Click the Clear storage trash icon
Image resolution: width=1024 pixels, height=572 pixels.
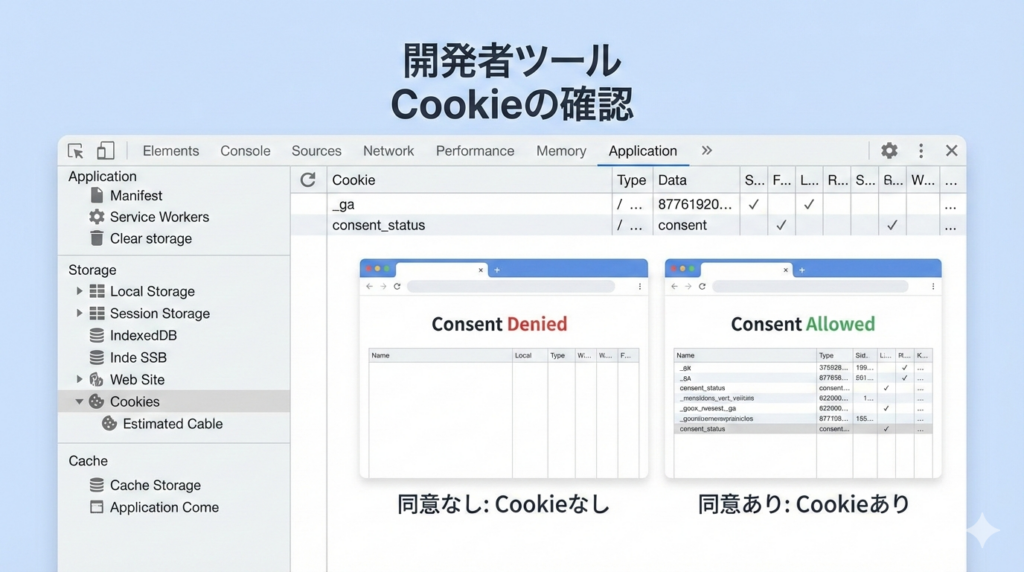click(97, 238)
